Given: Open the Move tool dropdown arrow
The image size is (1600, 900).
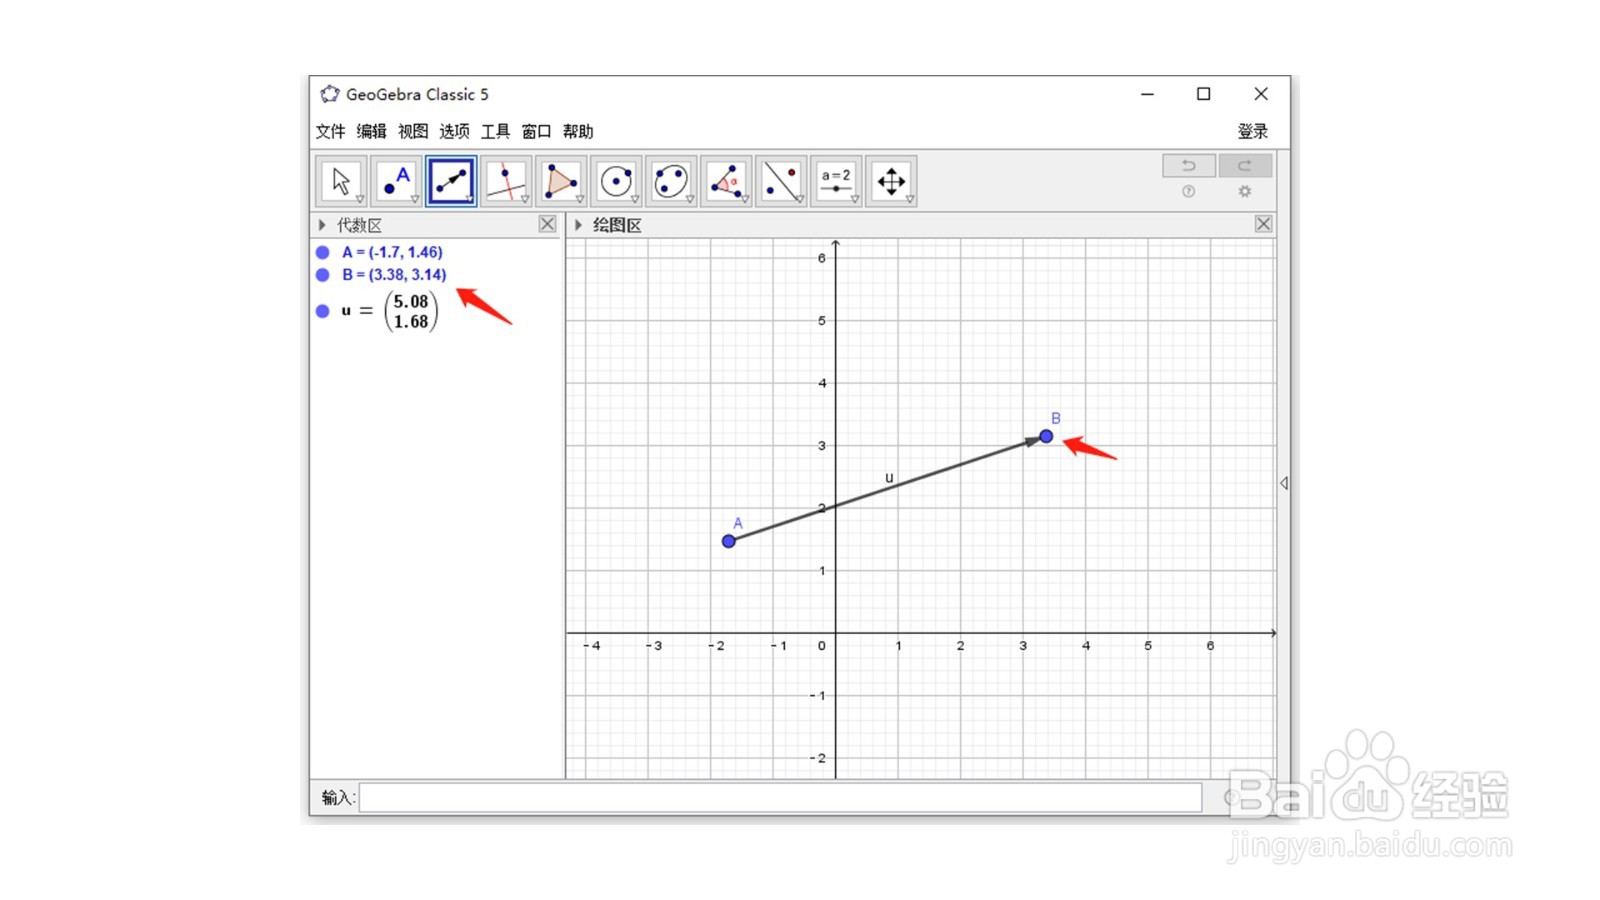Looking at the screenshot, I should [x=360, y=200].
